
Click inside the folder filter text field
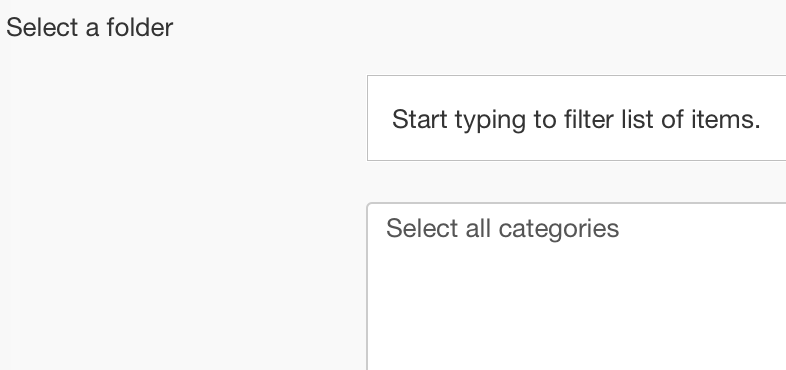pyautogui.click(x=576, y=118)
